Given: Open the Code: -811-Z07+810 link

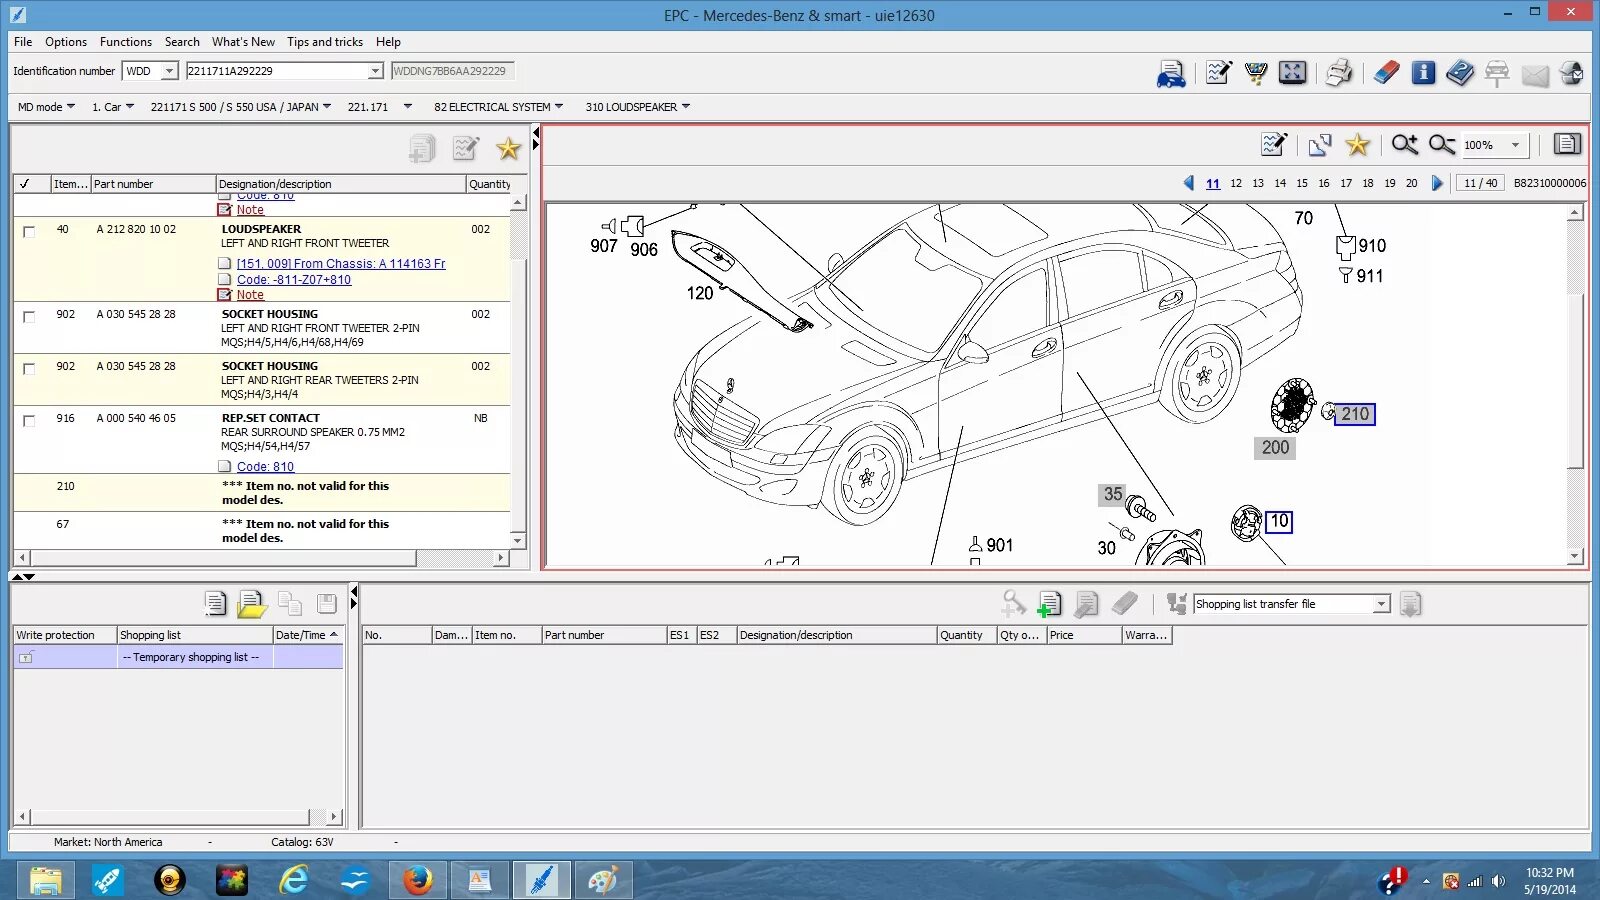Looking at the screenshot, I should (294, 280).
